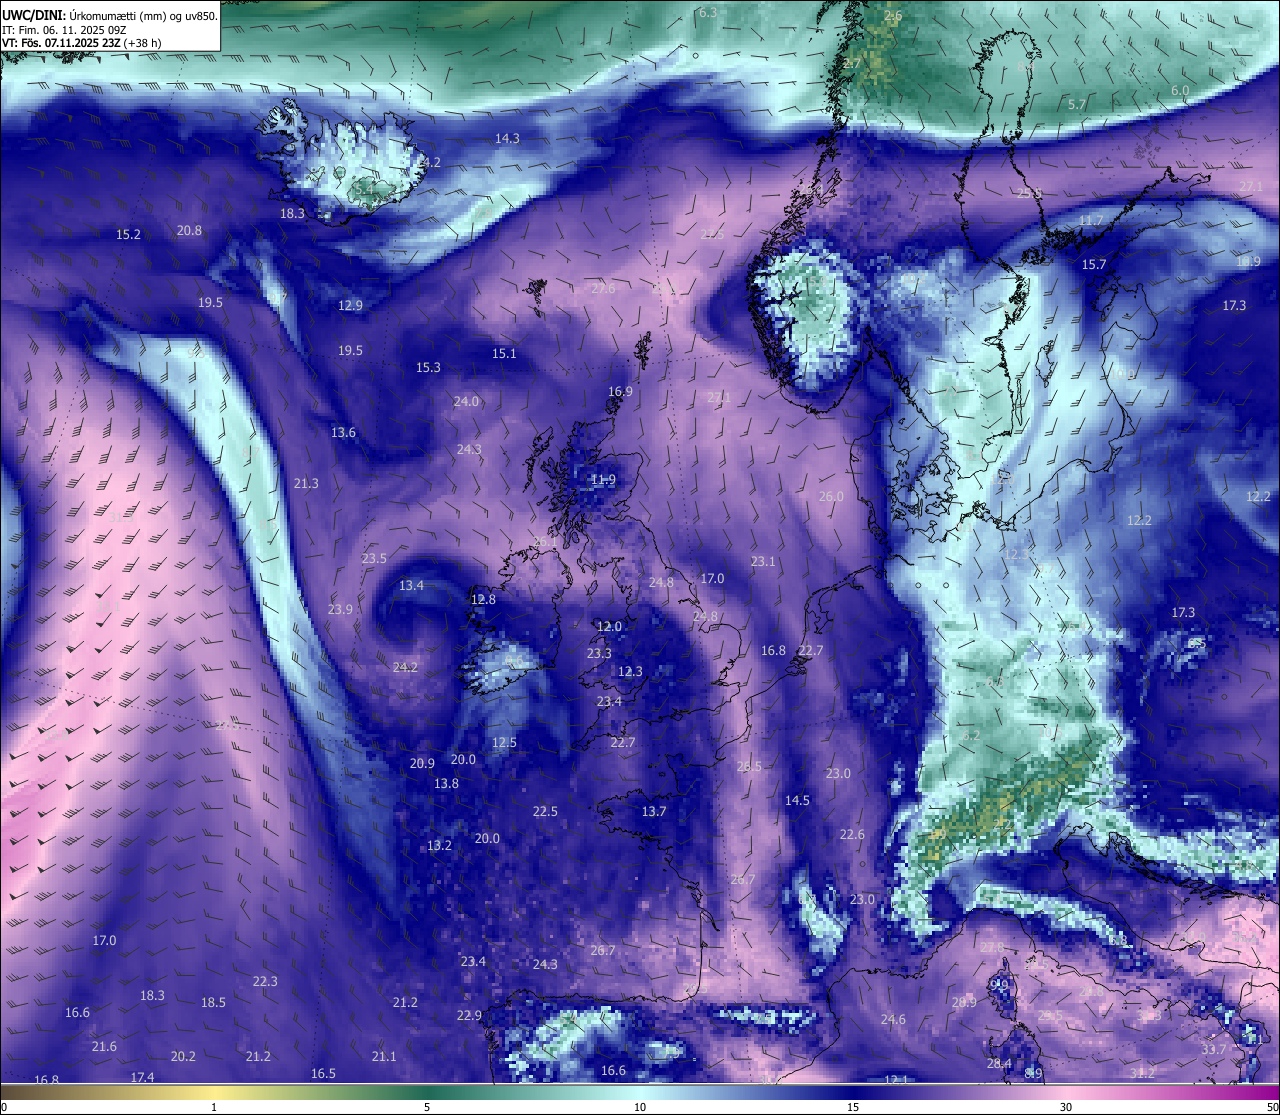Click the UWC/DINI Úrkomumætti title text
Viewport: 1280px width, 1115px height.
(110, 16)
